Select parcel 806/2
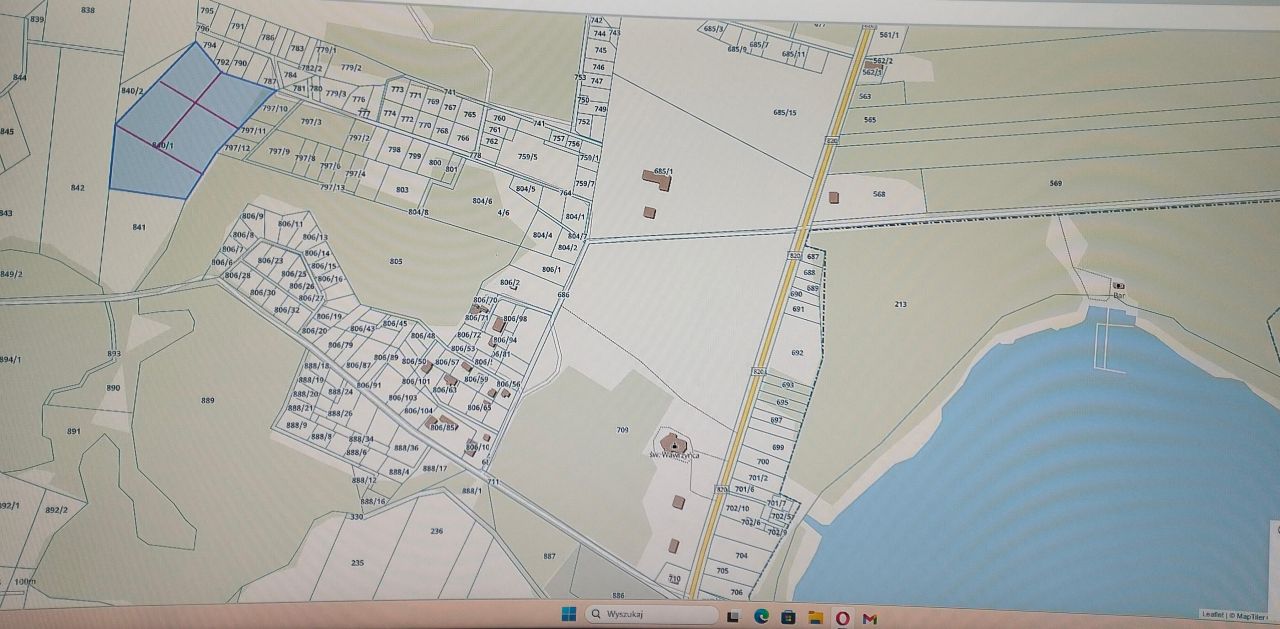Image resolution: width=1280 pixels, height=629 pixels. (509, 282)
